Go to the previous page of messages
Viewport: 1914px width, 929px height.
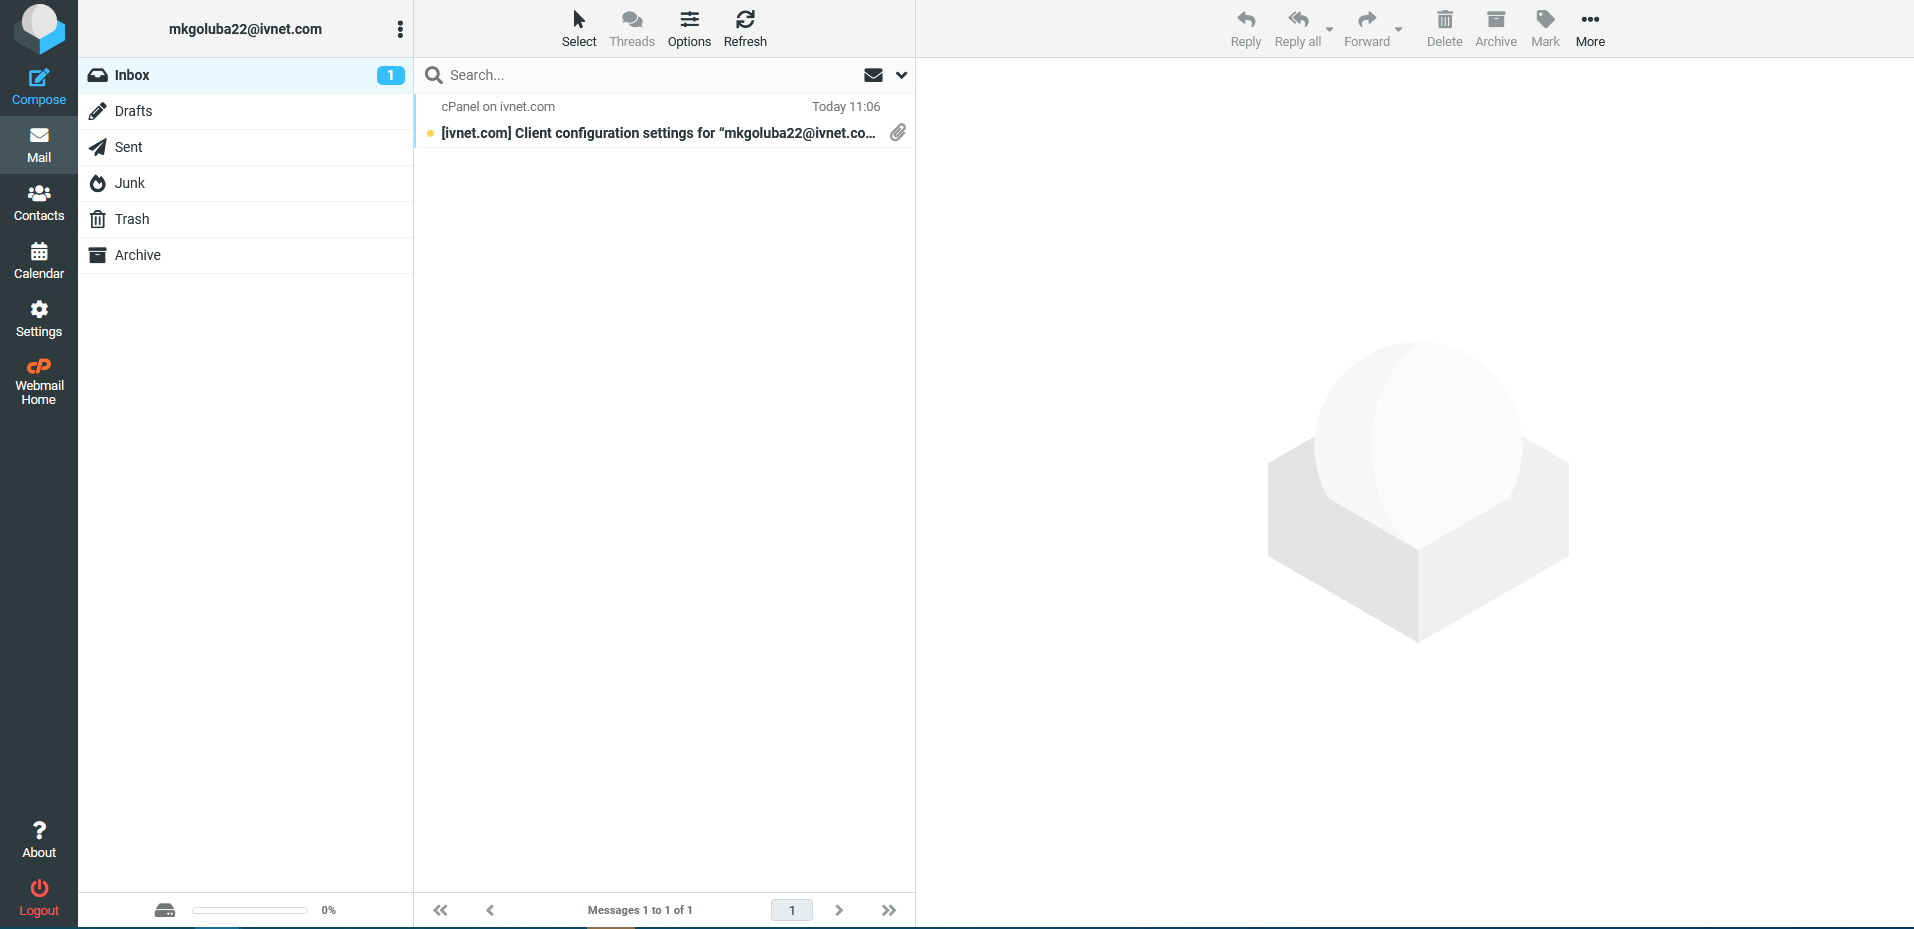[x=490, y=910]
